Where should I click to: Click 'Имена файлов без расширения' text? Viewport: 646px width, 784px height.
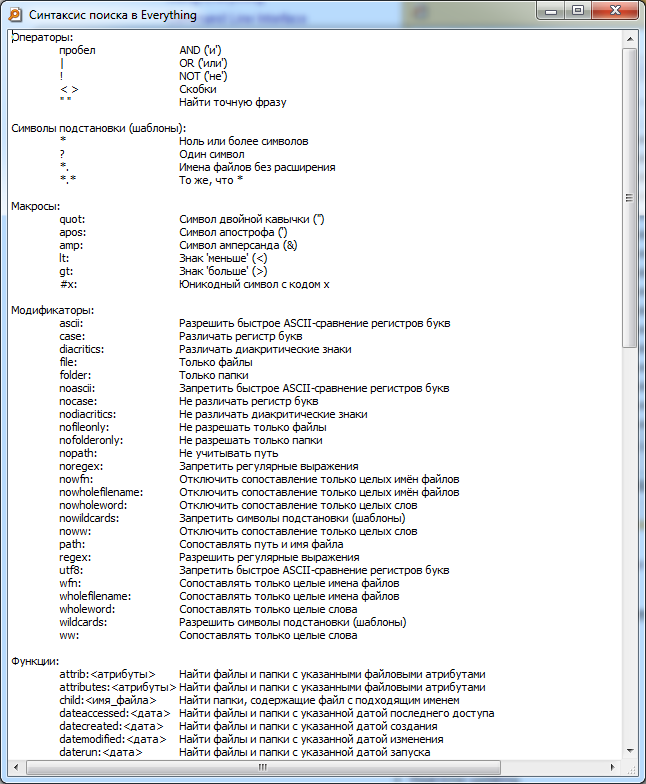point(257,168)
